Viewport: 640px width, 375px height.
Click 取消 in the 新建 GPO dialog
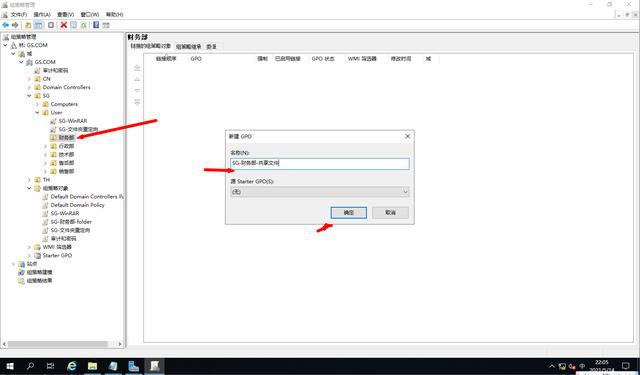[x=390, y=213]
